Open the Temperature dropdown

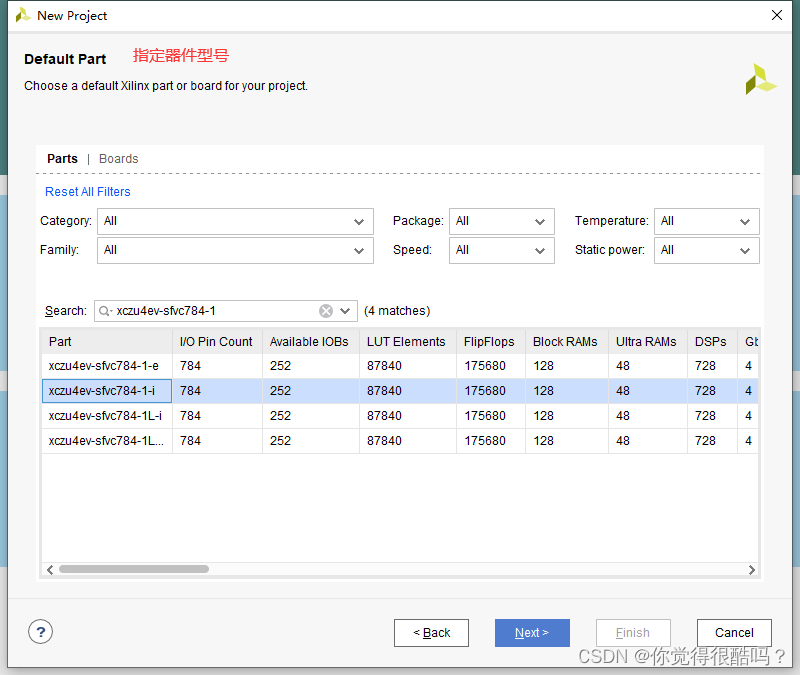707,221
